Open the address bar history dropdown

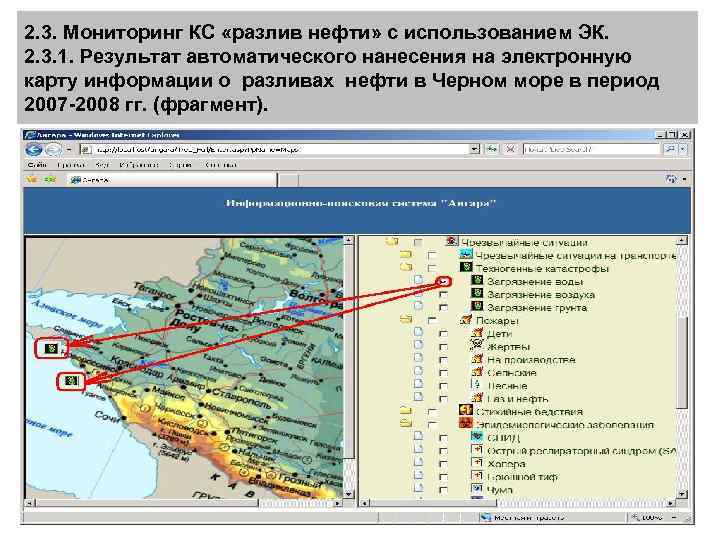click(475, 149)
